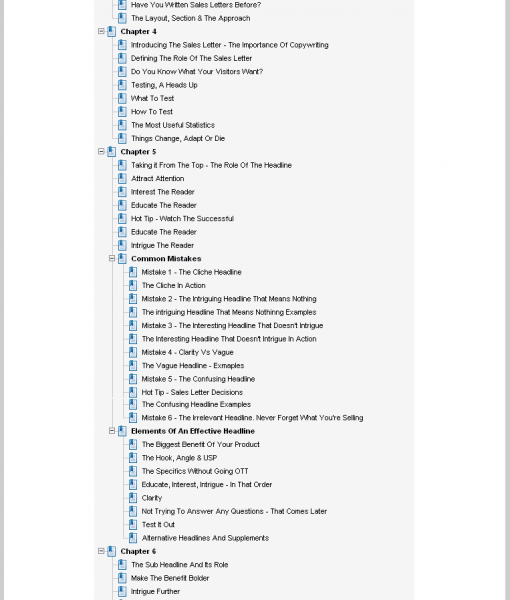Collapse the Chapter 6 tree node

pyautogui.click(x=101, y=551)
